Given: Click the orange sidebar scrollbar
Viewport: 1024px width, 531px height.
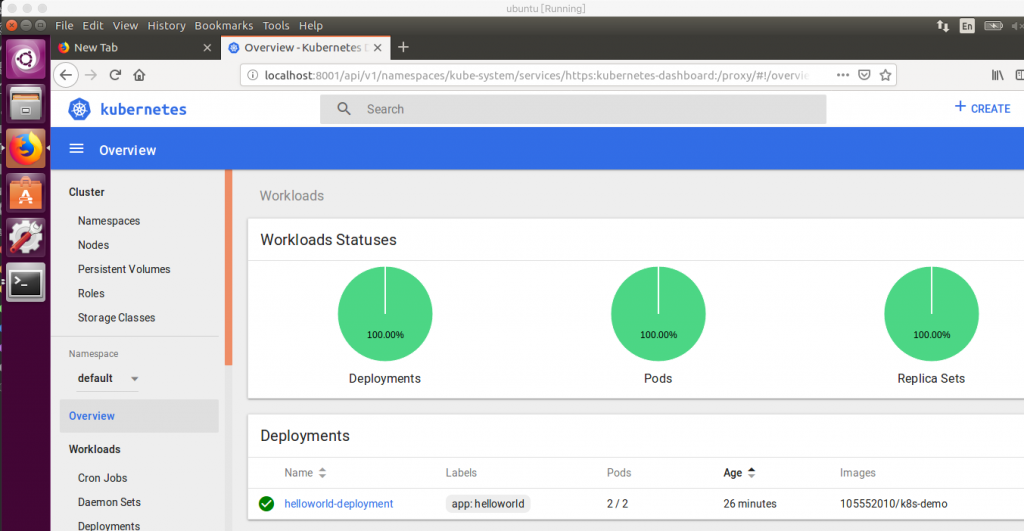Looking at the screenshot, I should tap(229, 267).
